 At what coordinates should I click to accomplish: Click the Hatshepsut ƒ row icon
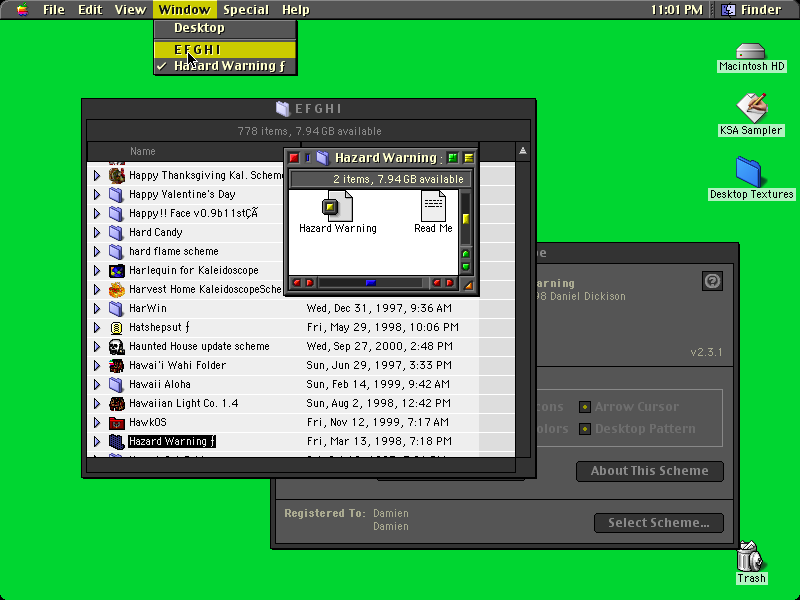116,328
